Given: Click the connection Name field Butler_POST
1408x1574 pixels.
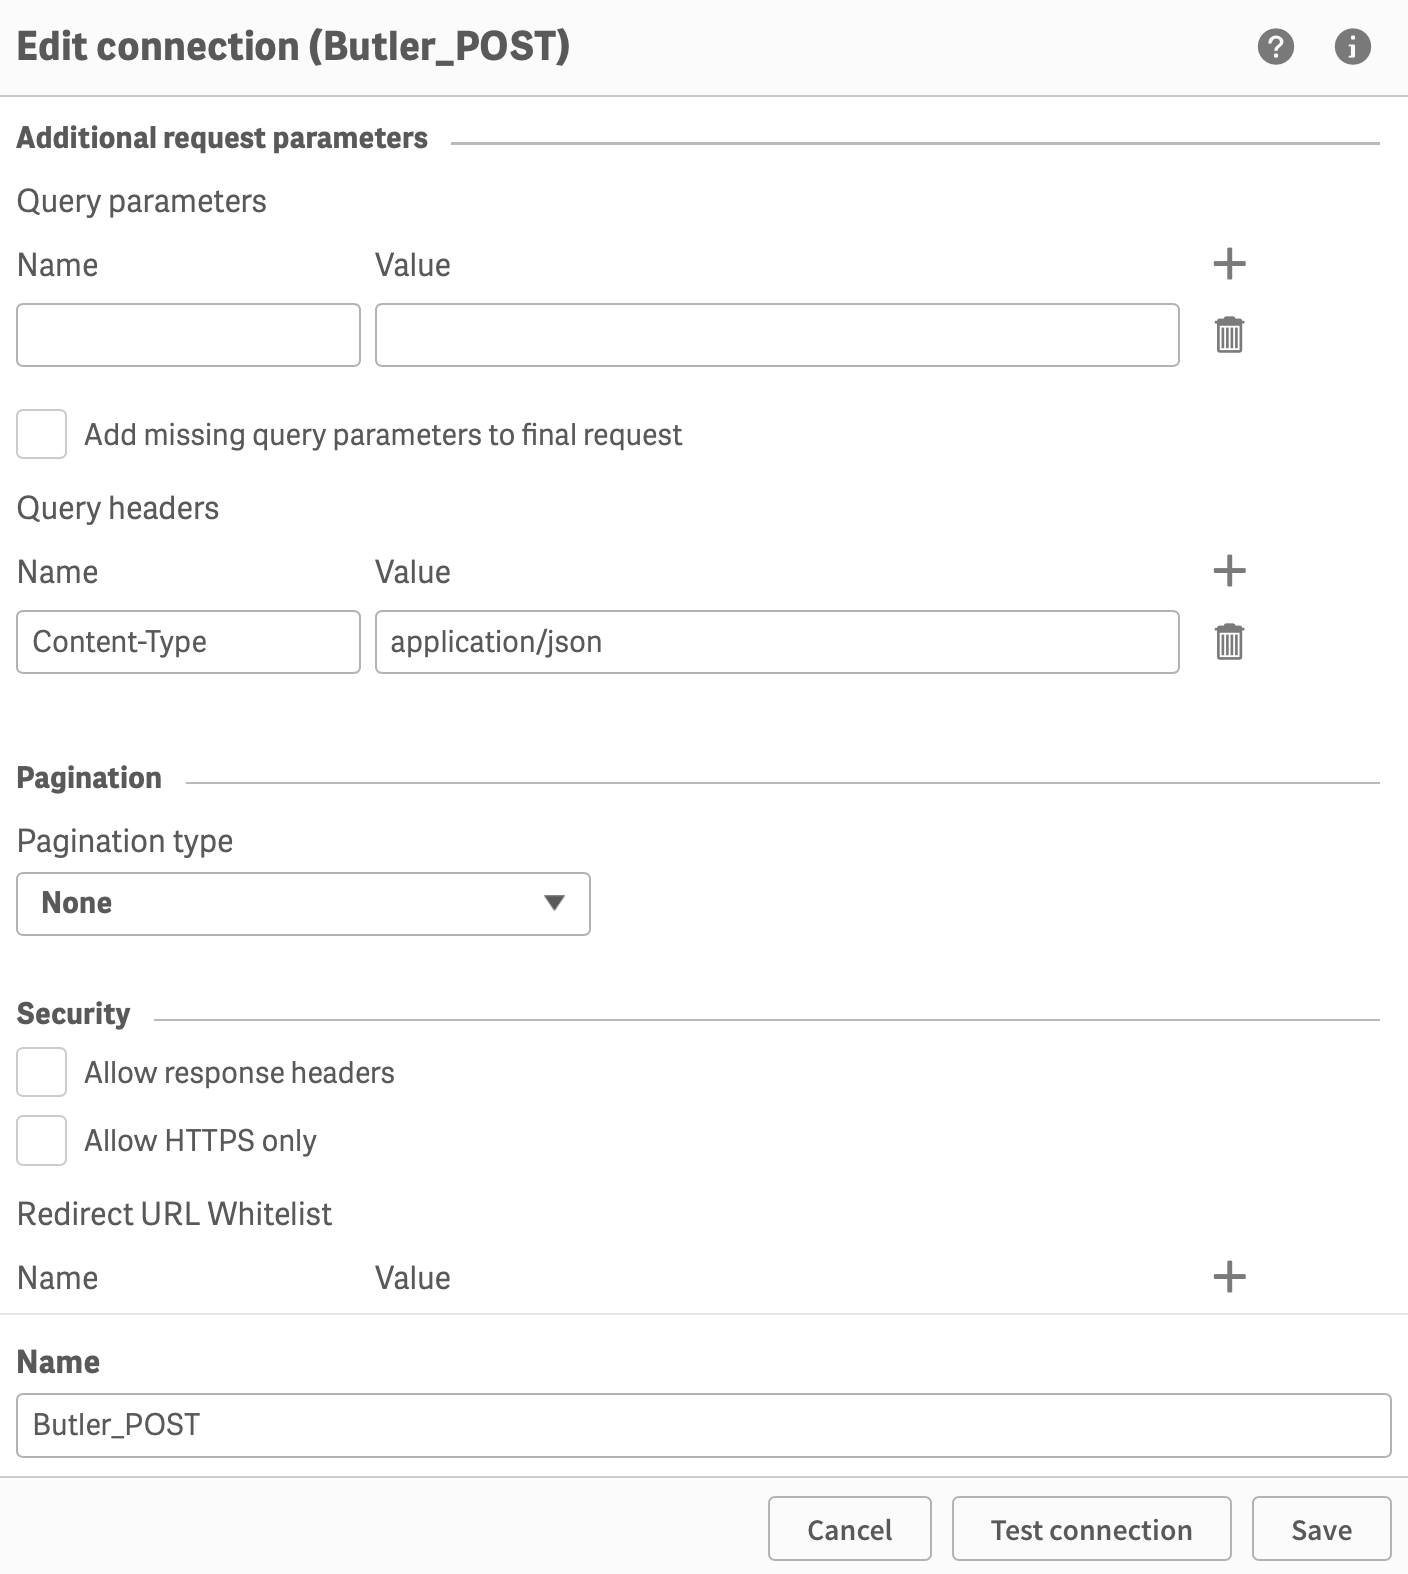Looking at the screenshot, I should point(703,1425).
